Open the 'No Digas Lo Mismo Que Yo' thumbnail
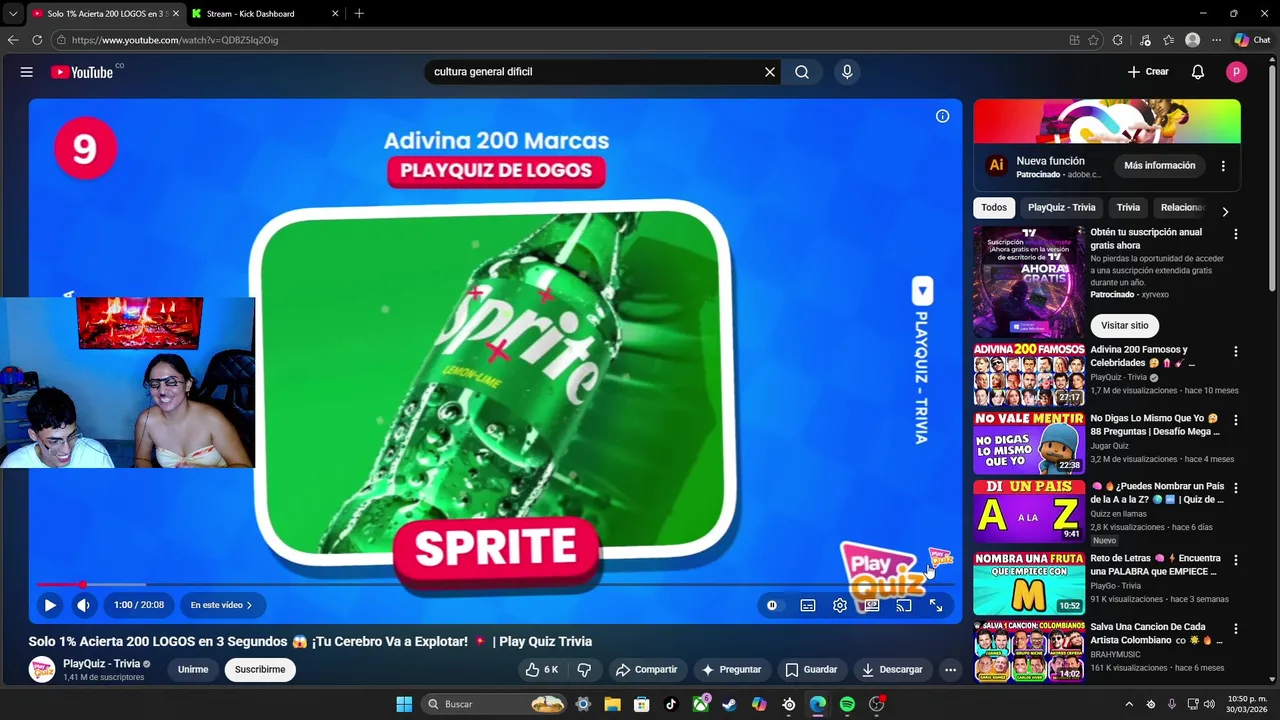Screen dimensions: 1280x720 [x=1029, y=442]
